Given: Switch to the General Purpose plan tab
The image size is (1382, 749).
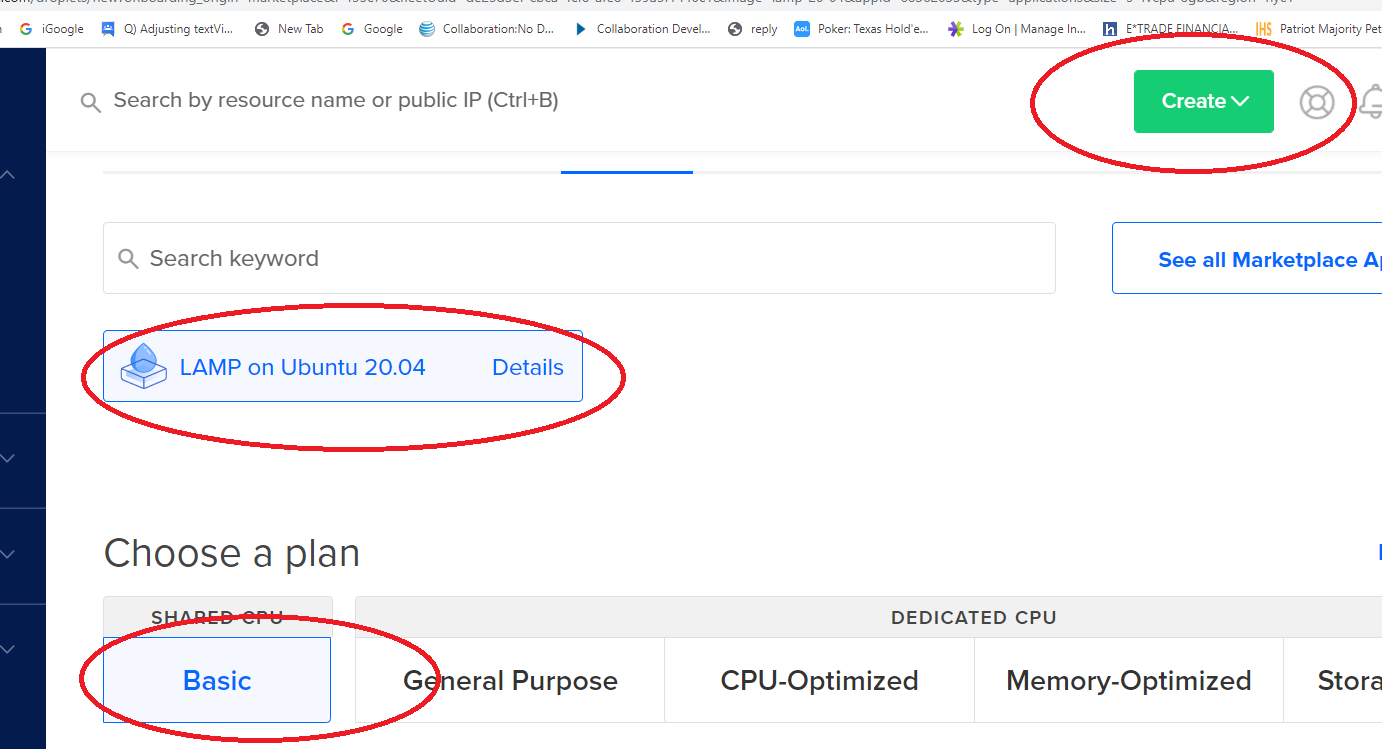Looking at the screenshot, I should coord(510,681).
